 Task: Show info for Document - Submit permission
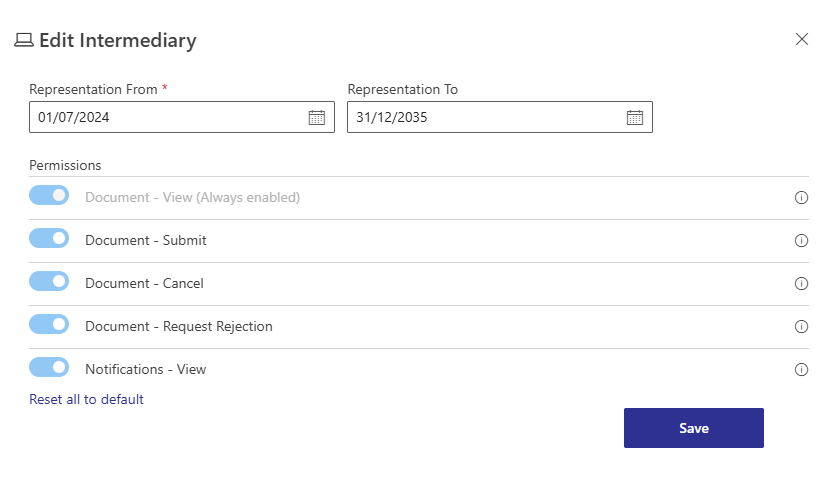[801, 241]
